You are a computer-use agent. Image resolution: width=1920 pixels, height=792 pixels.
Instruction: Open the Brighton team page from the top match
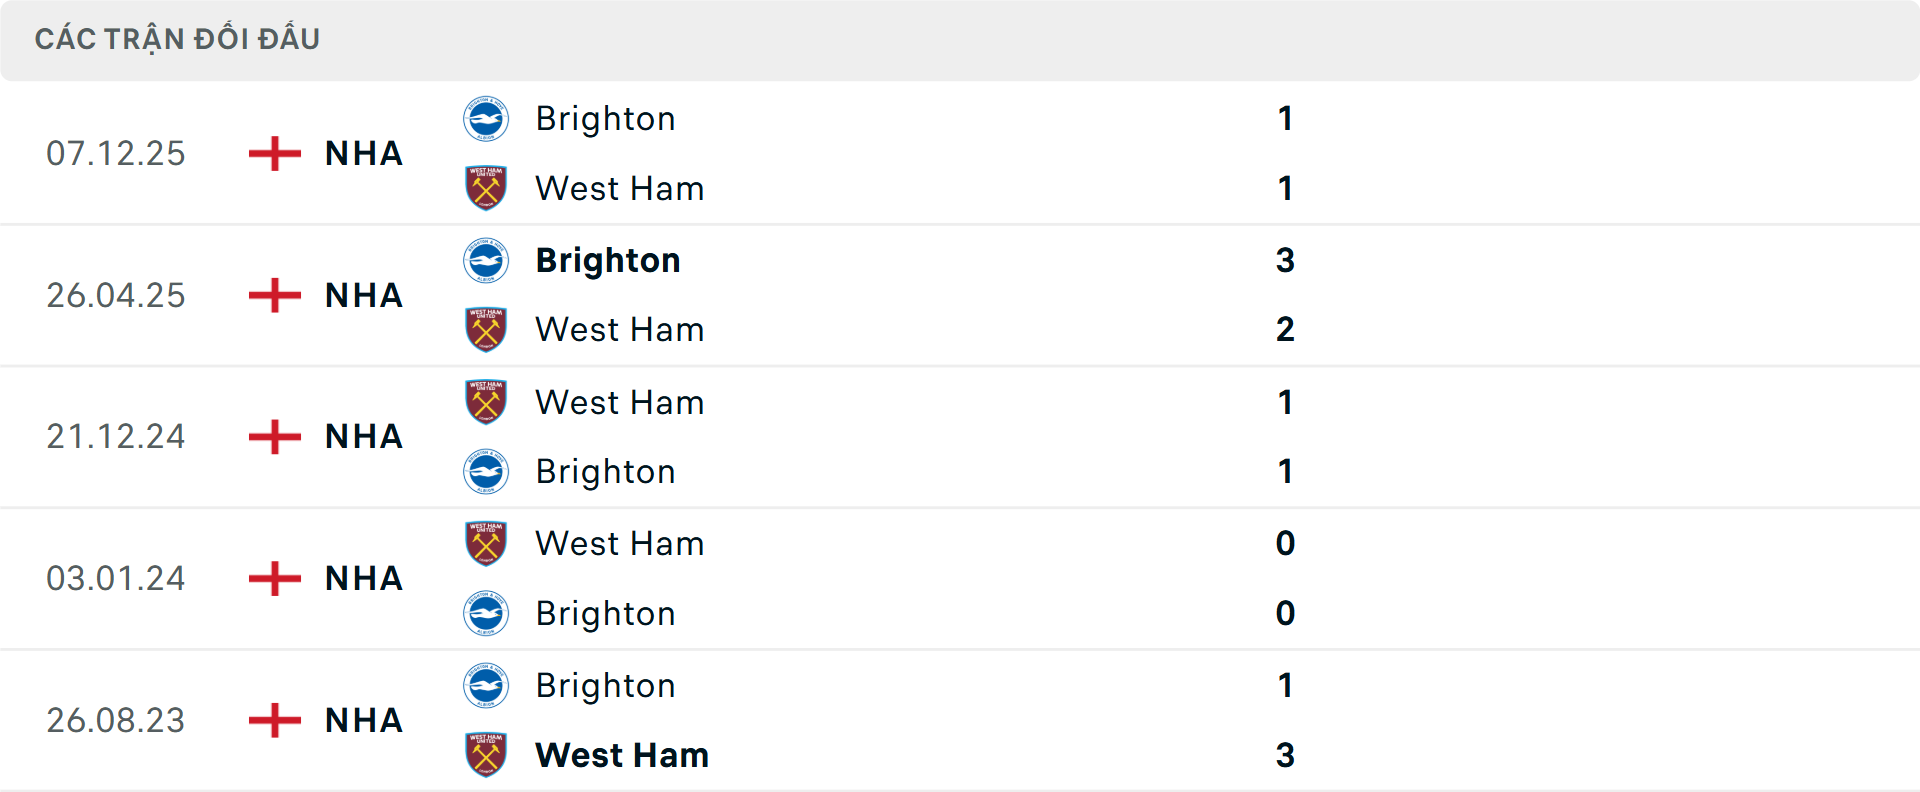pos(605,118)
